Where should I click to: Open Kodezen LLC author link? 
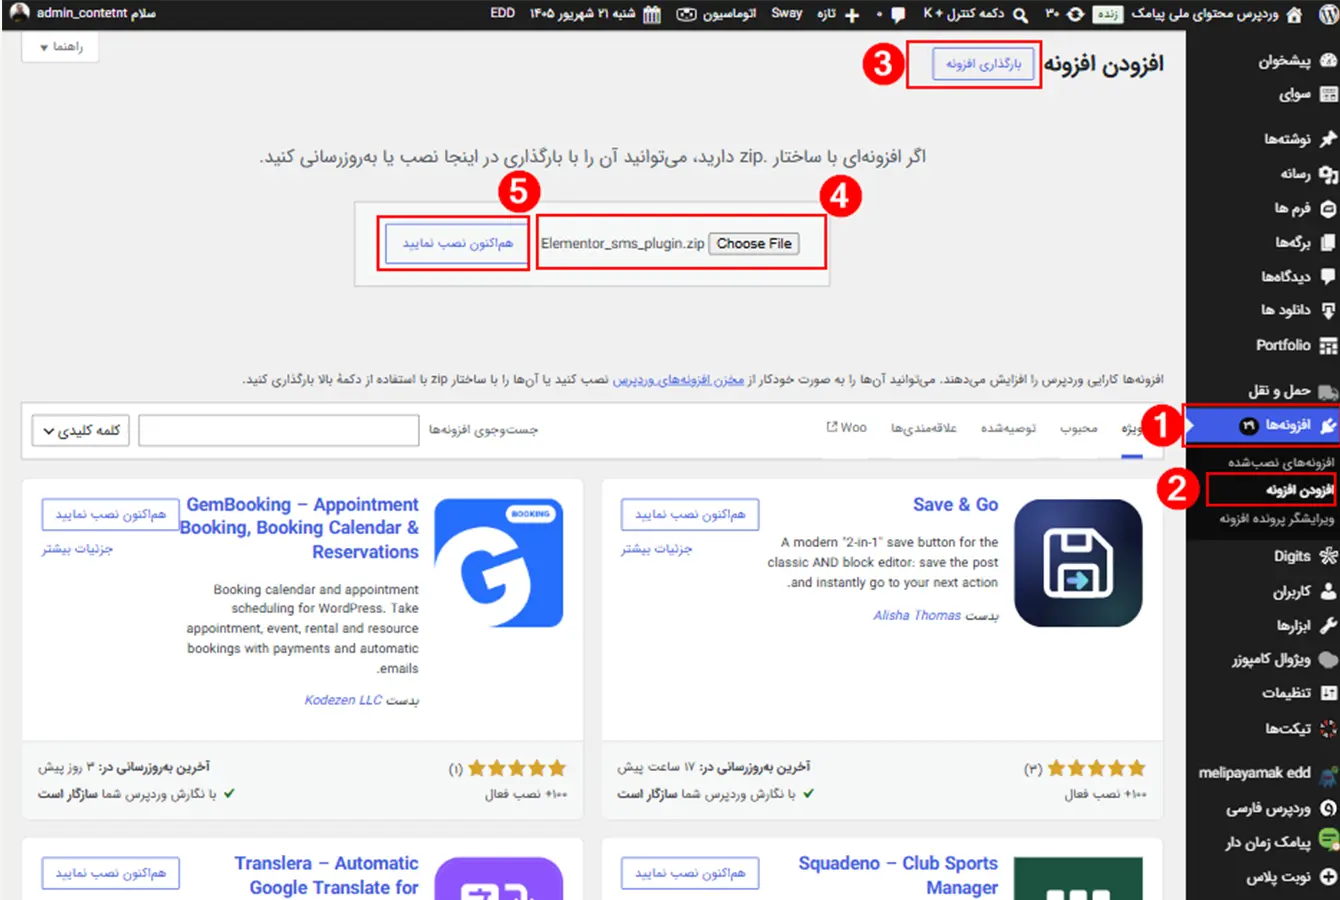[343, 700]
